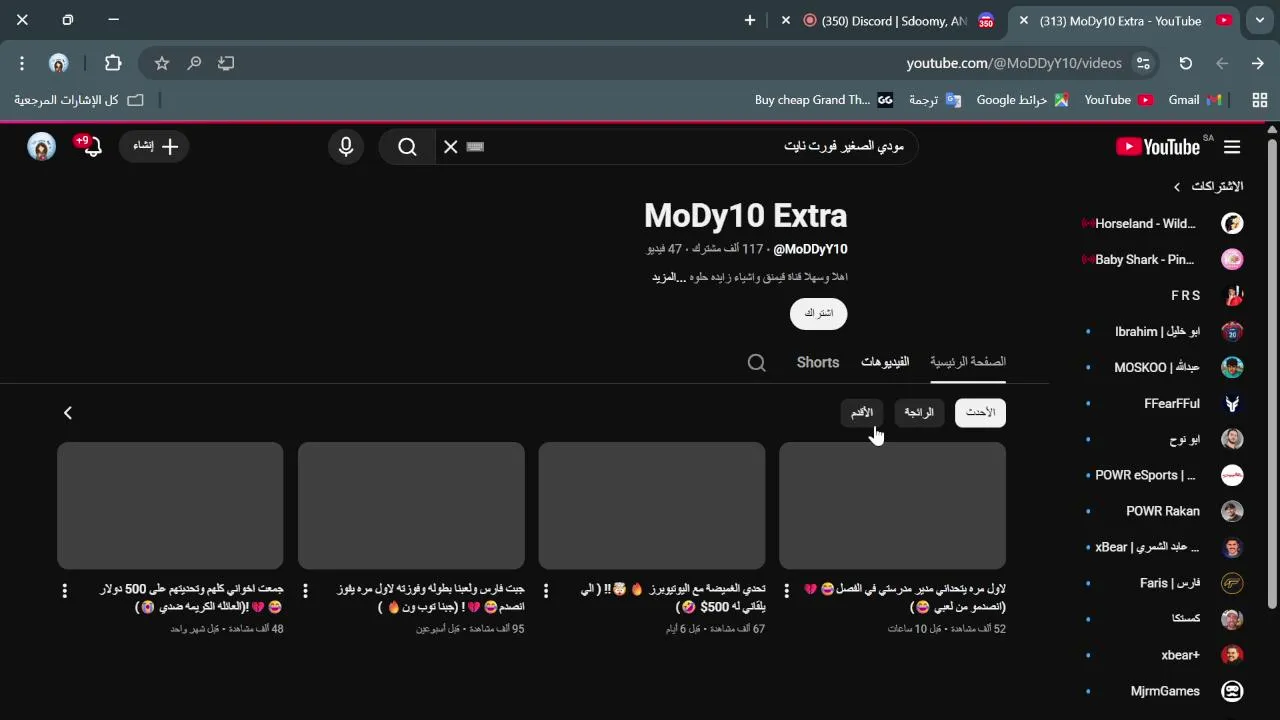Open ابو خليل Ibrahim subscription
This screenshot has height=720, width=1280.
[1162, 332]
